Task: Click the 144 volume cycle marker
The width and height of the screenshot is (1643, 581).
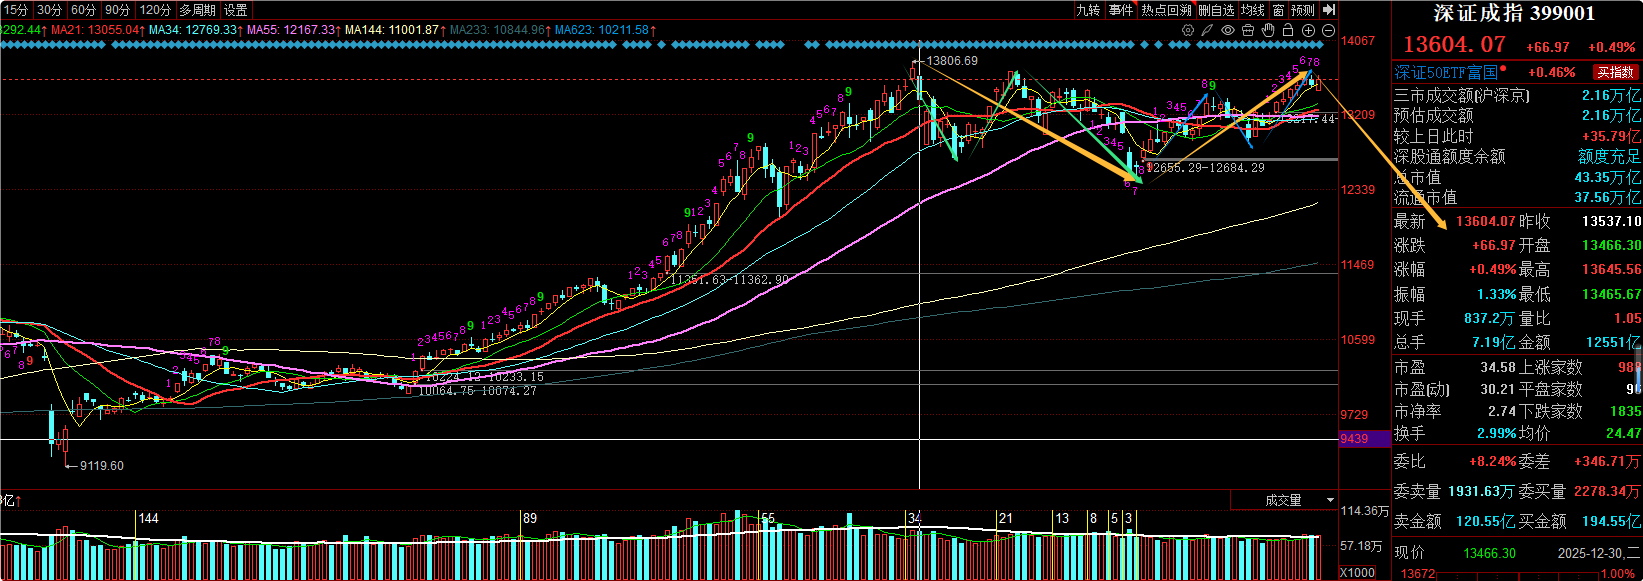Action: (x=148, y=518)
